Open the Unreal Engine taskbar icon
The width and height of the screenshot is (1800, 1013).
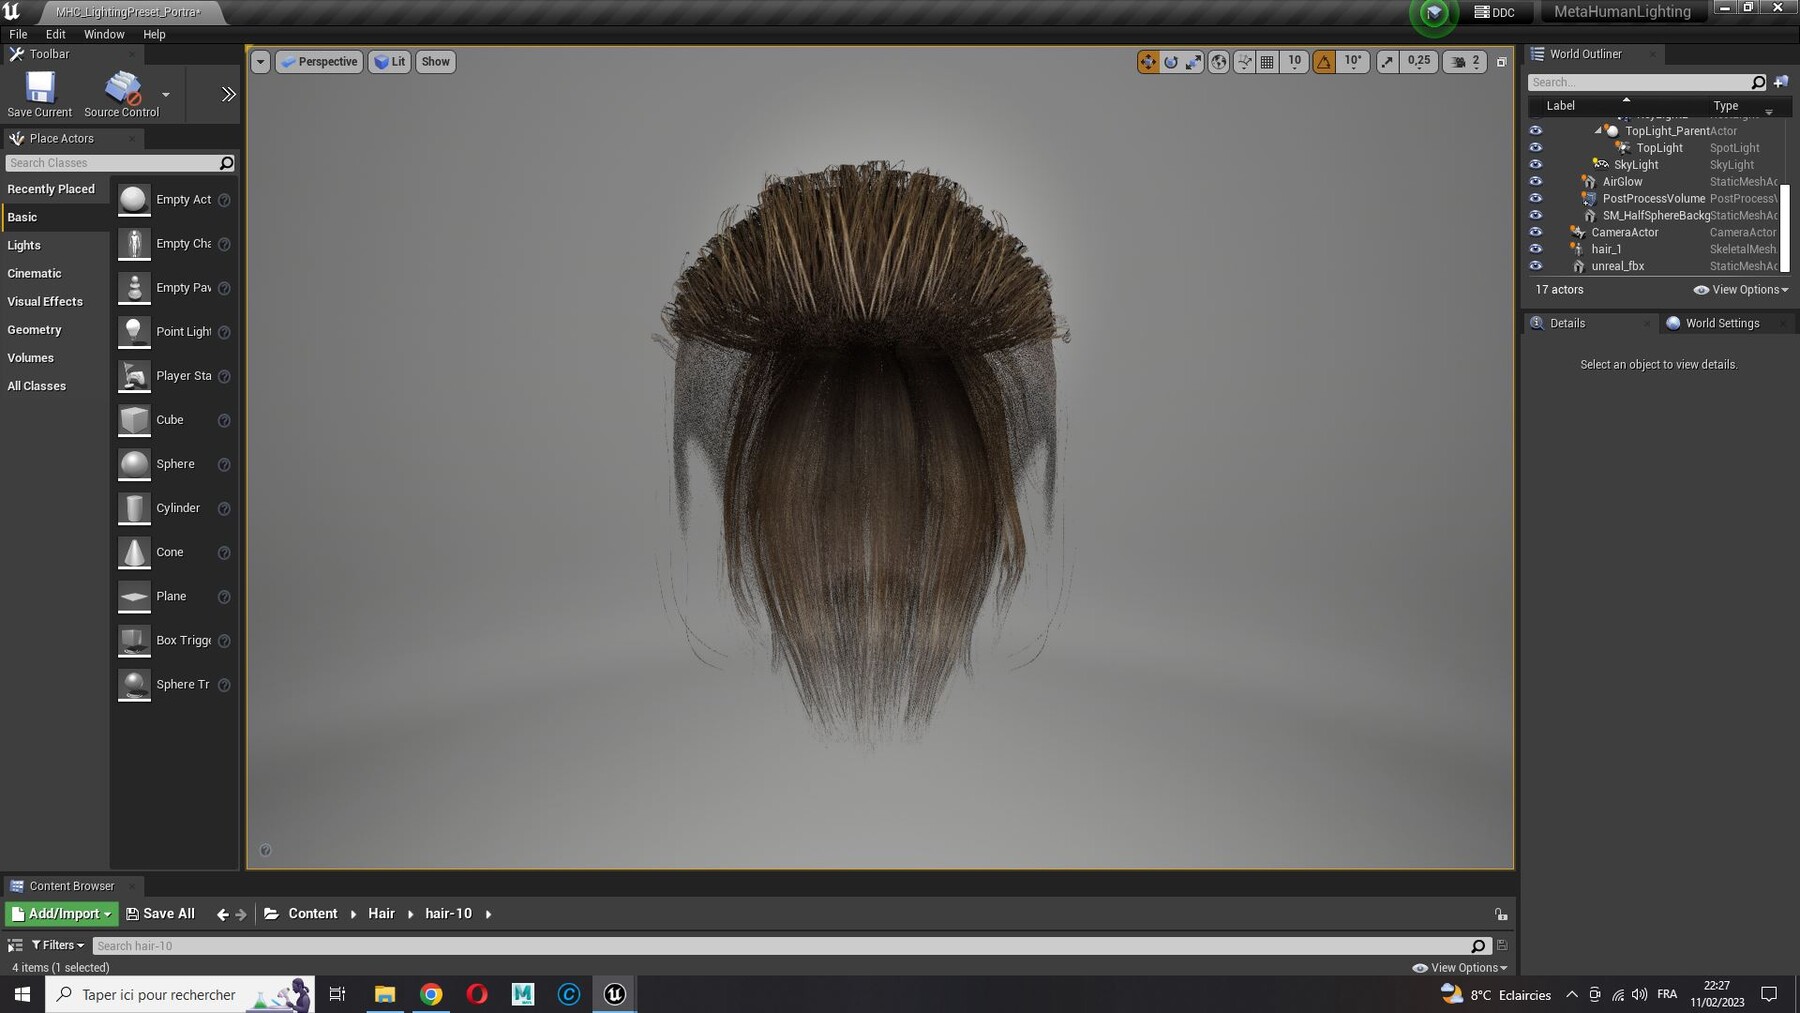[x=615, y=994]
